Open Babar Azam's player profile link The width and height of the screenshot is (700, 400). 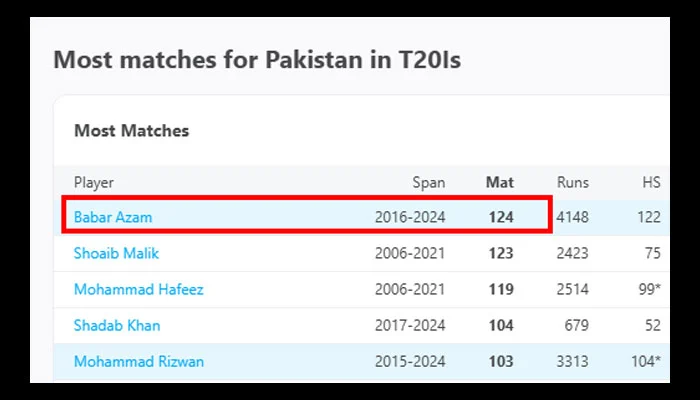click(x=113, y=217)
